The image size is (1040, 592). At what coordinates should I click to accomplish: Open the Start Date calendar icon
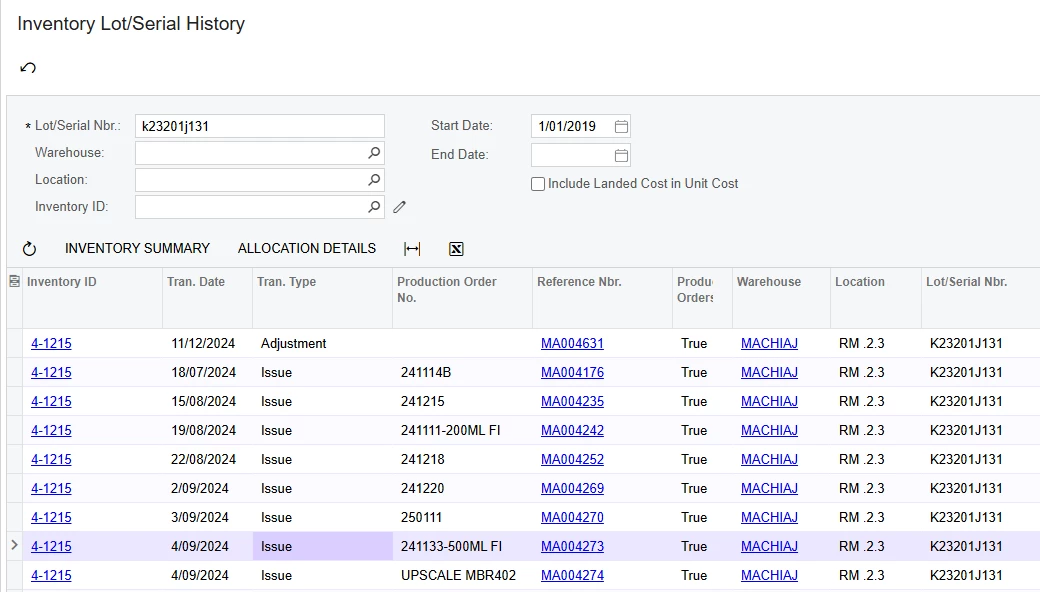click(620, 126)
